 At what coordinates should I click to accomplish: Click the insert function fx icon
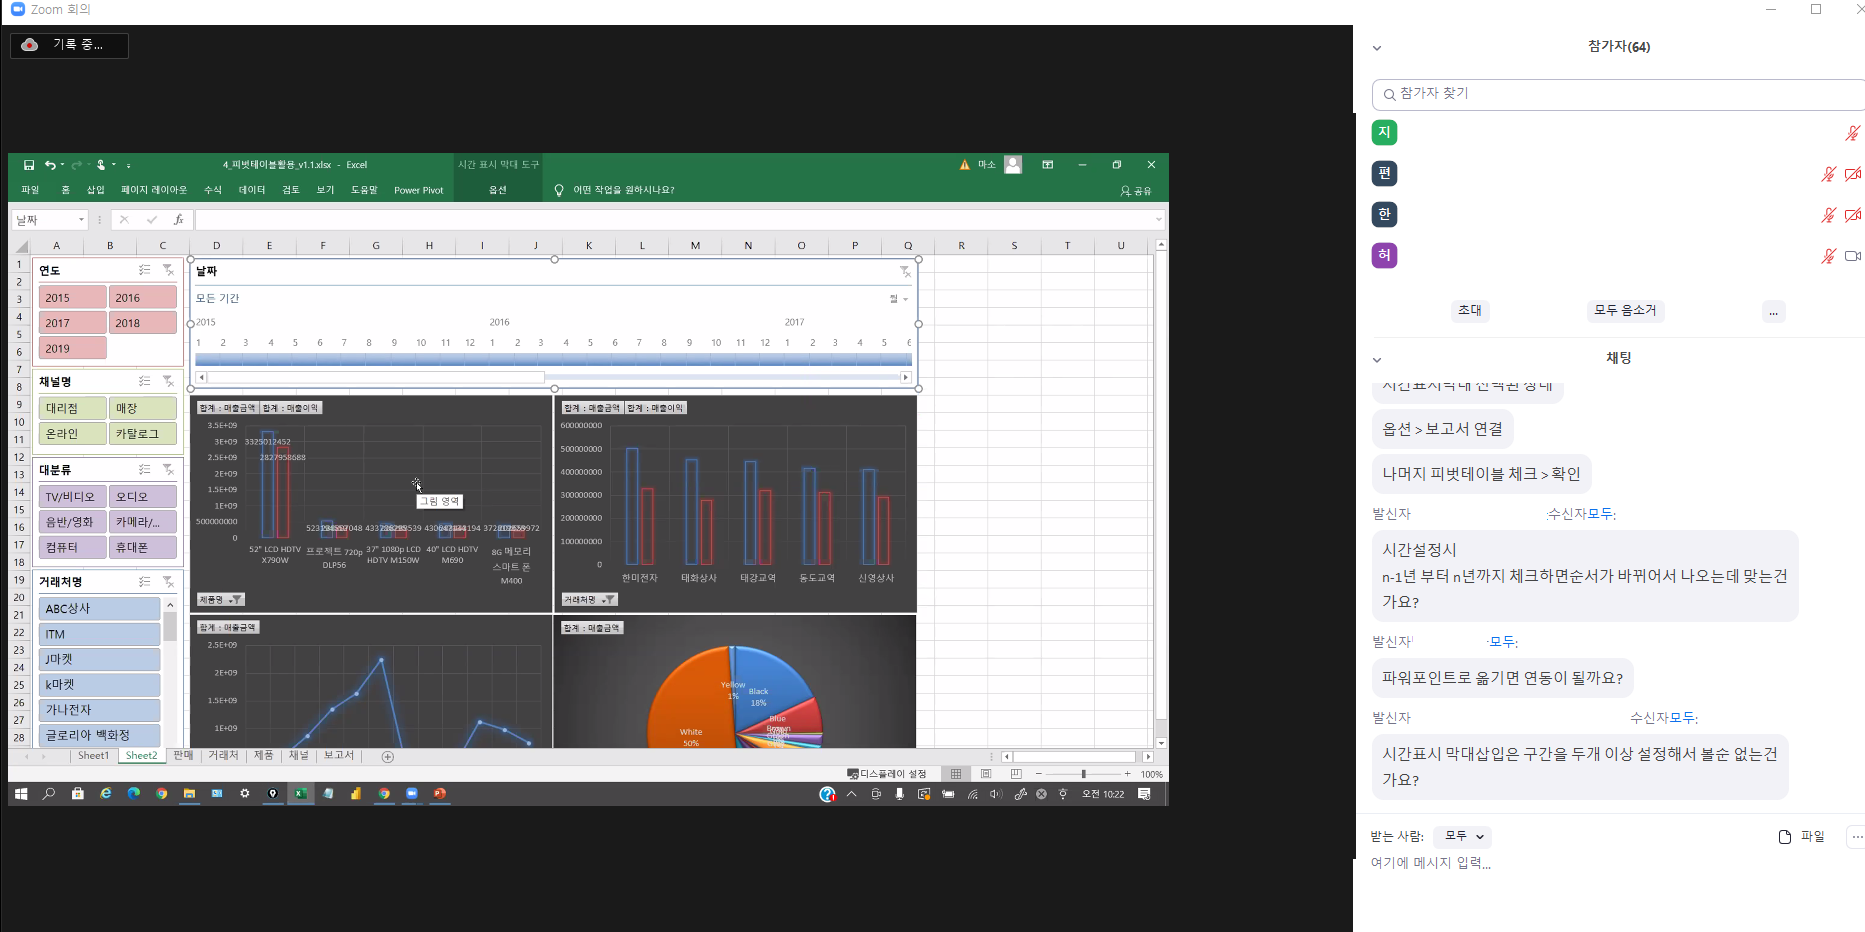(x=178, y=220)
